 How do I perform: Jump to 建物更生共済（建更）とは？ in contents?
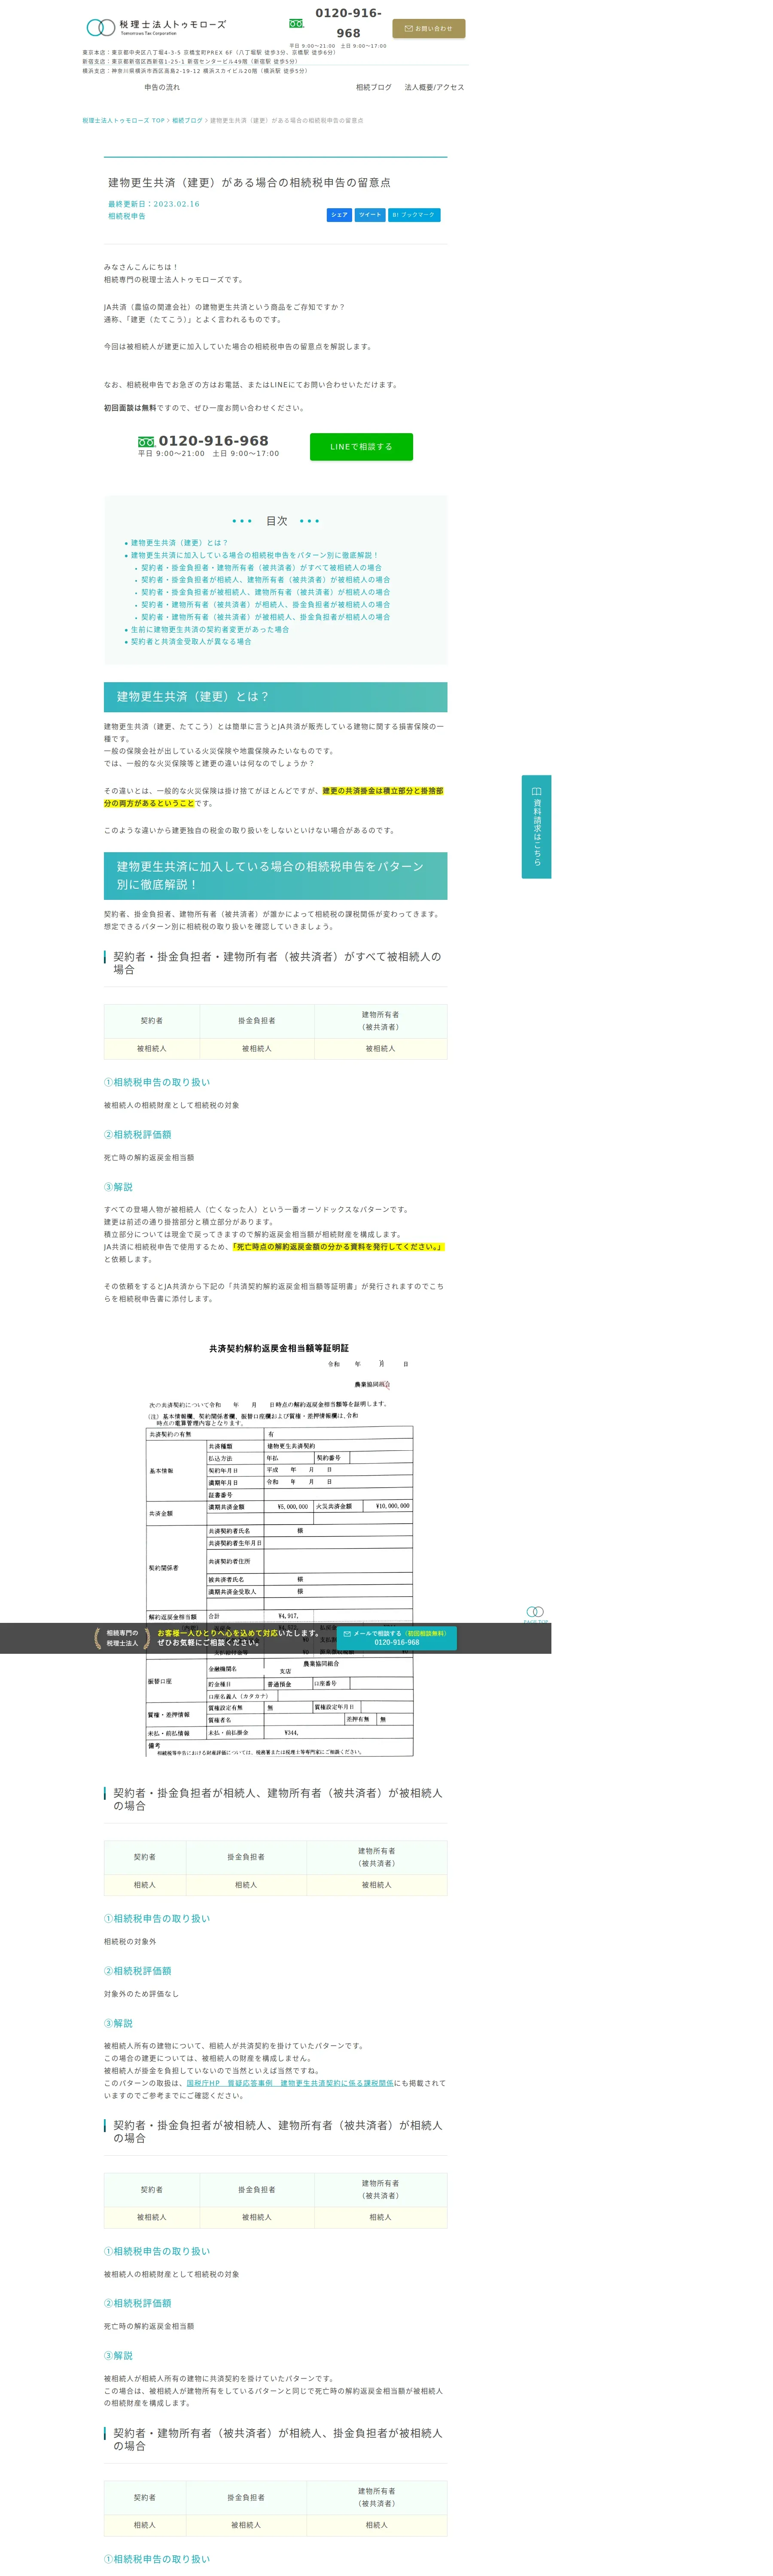pyautogui.click(x=179, y=543)
